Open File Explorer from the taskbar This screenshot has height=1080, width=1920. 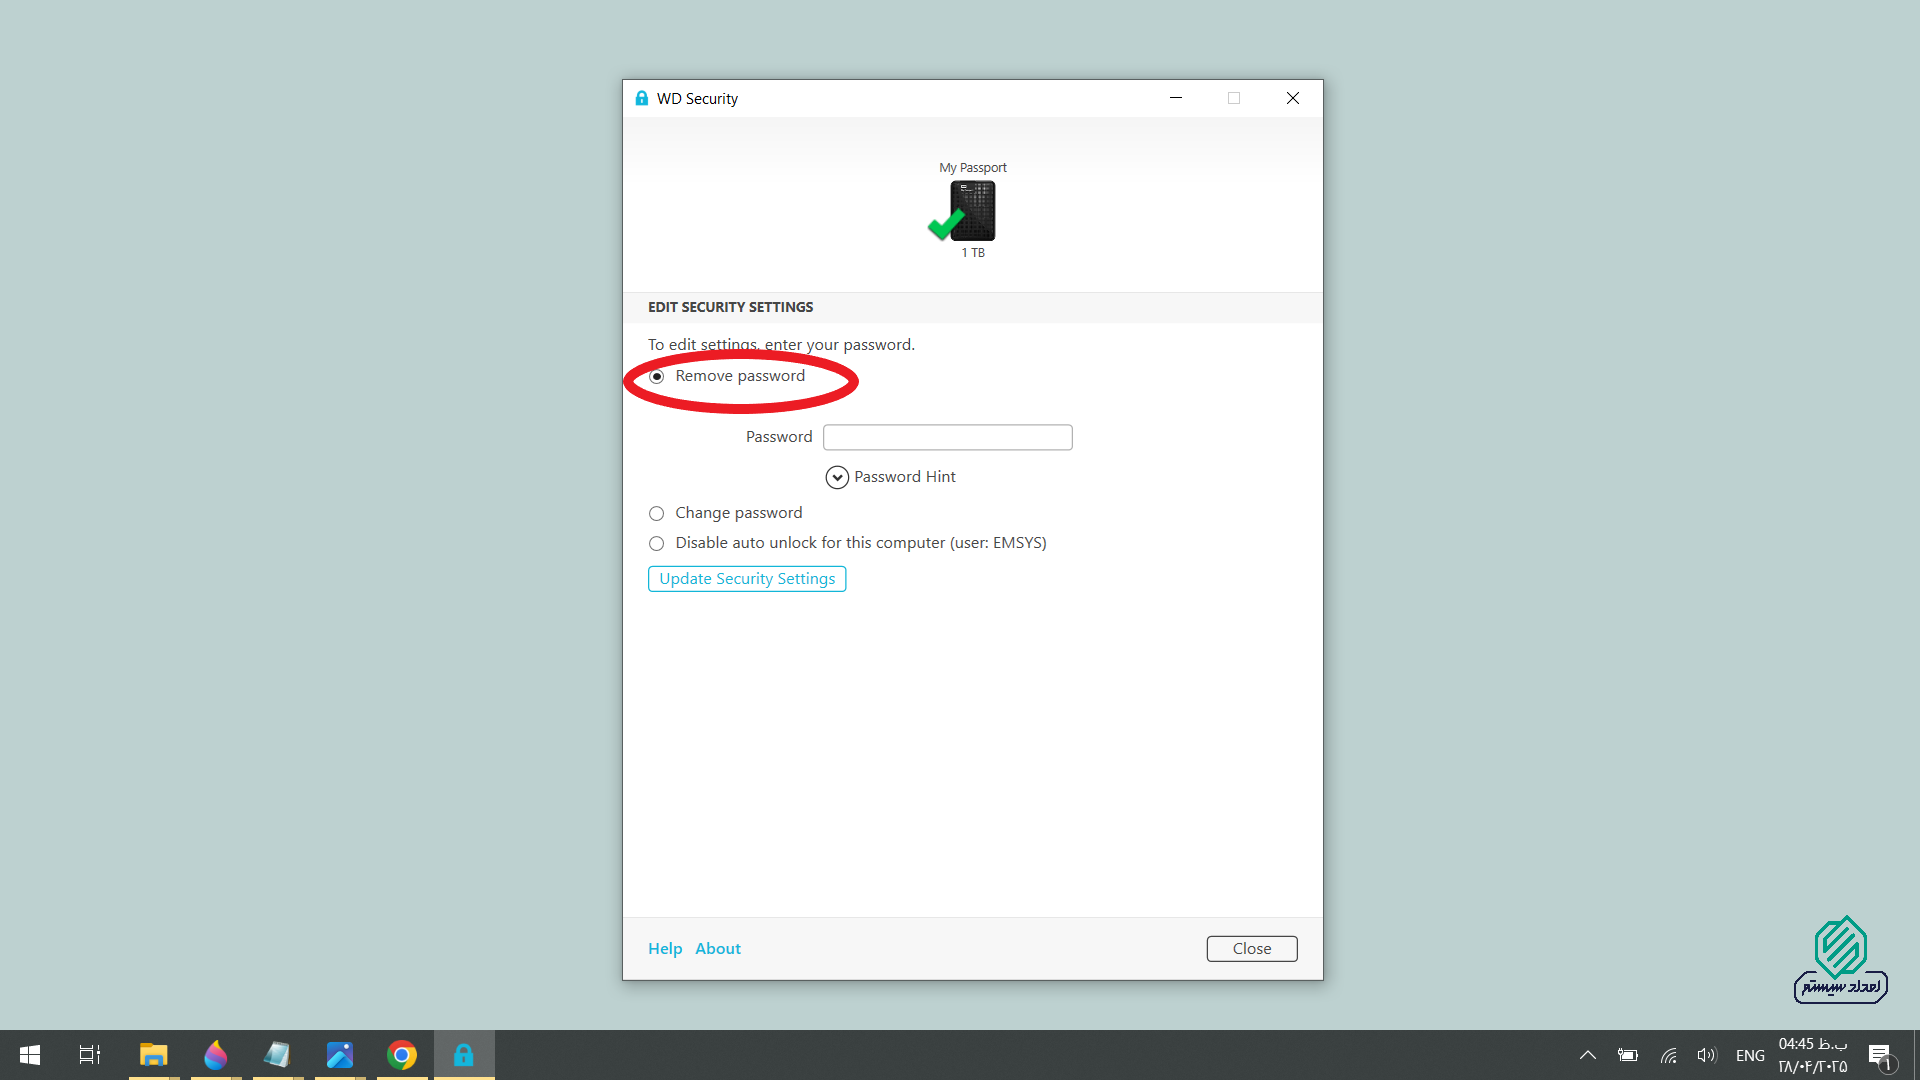[x=153, y=1055]
